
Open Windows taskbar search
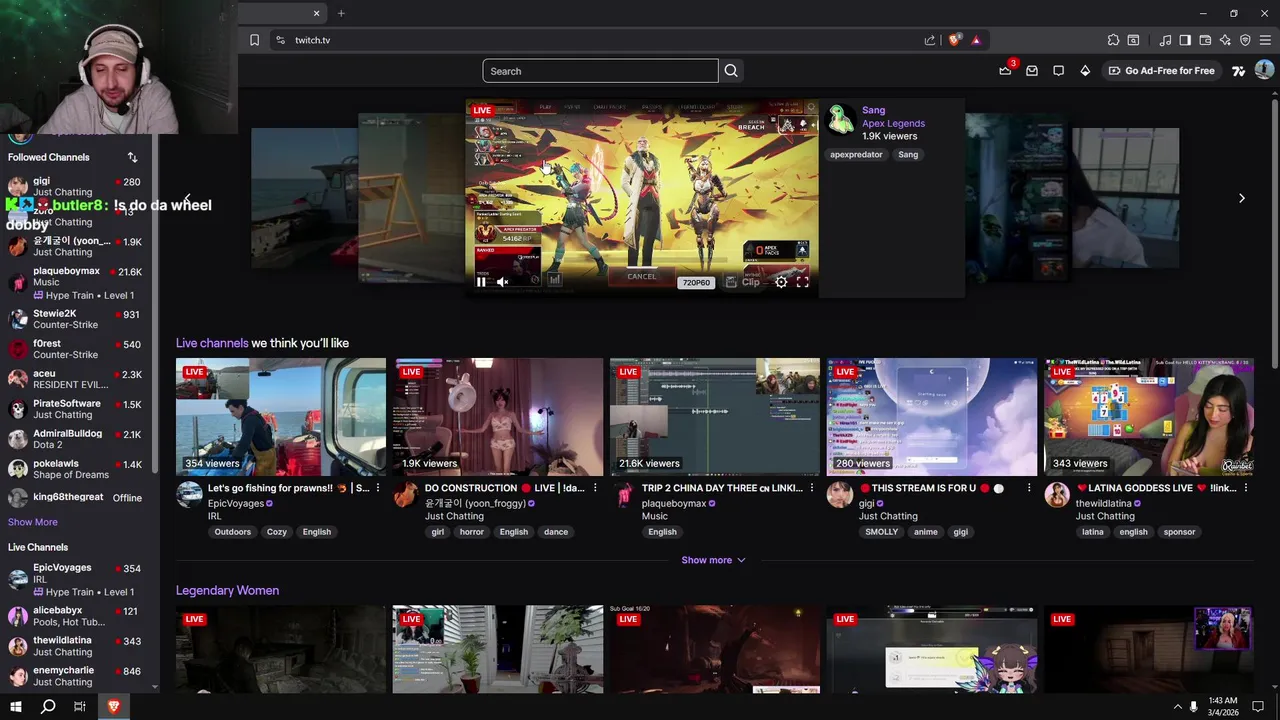47,707
